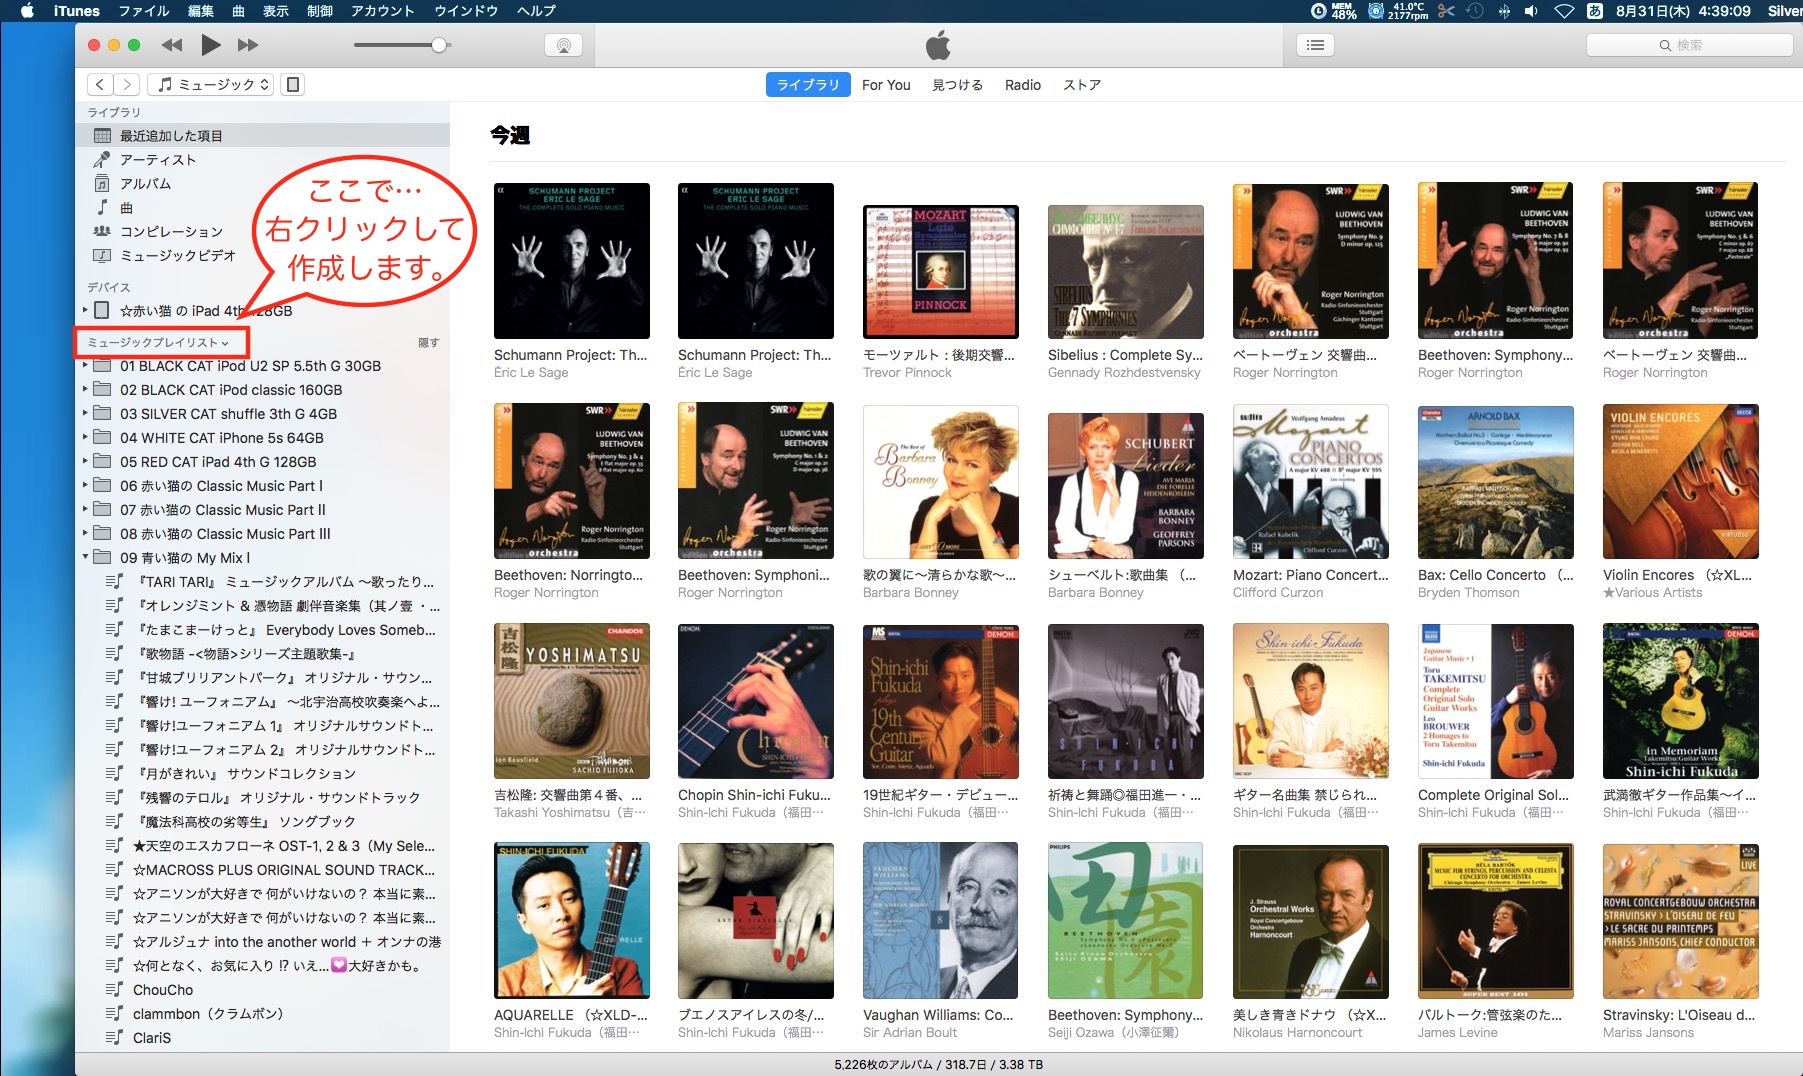
Task: Expand the 01 BLACK CAT iPod U2 folder
Action: pos(85,366)
